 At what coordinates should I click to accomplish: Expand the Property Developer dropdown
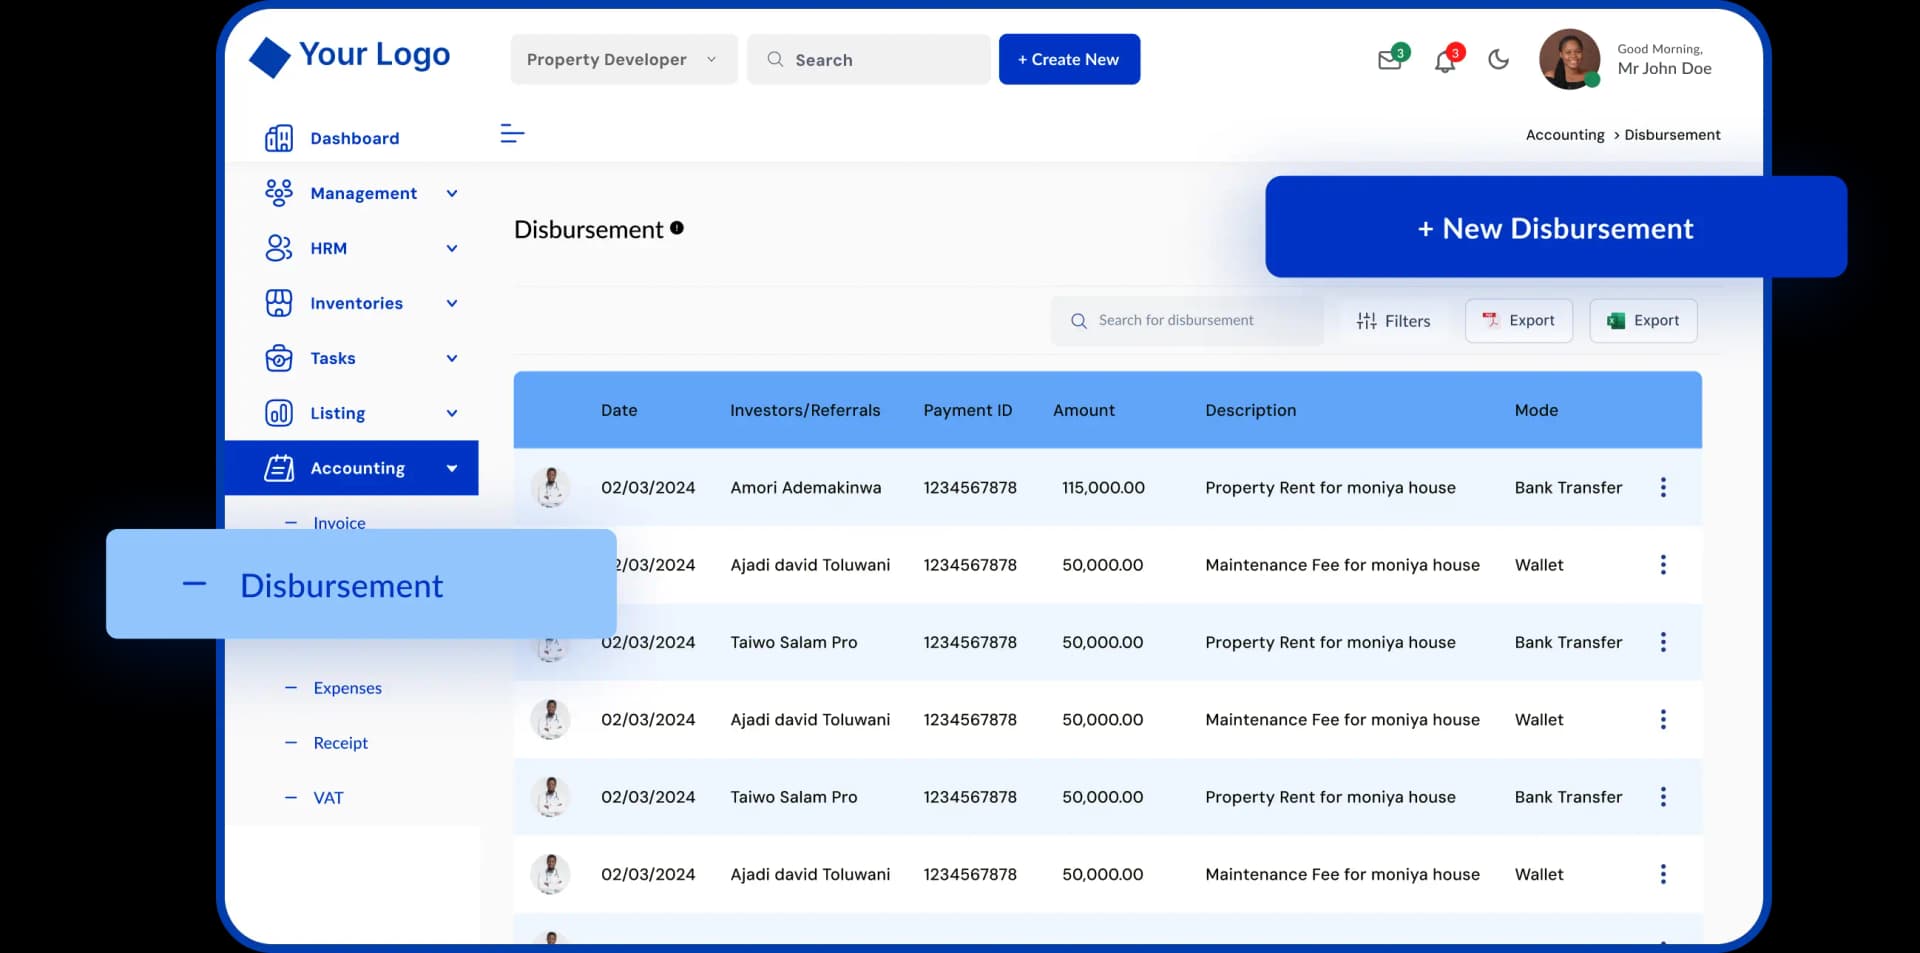tap(711, 59)
